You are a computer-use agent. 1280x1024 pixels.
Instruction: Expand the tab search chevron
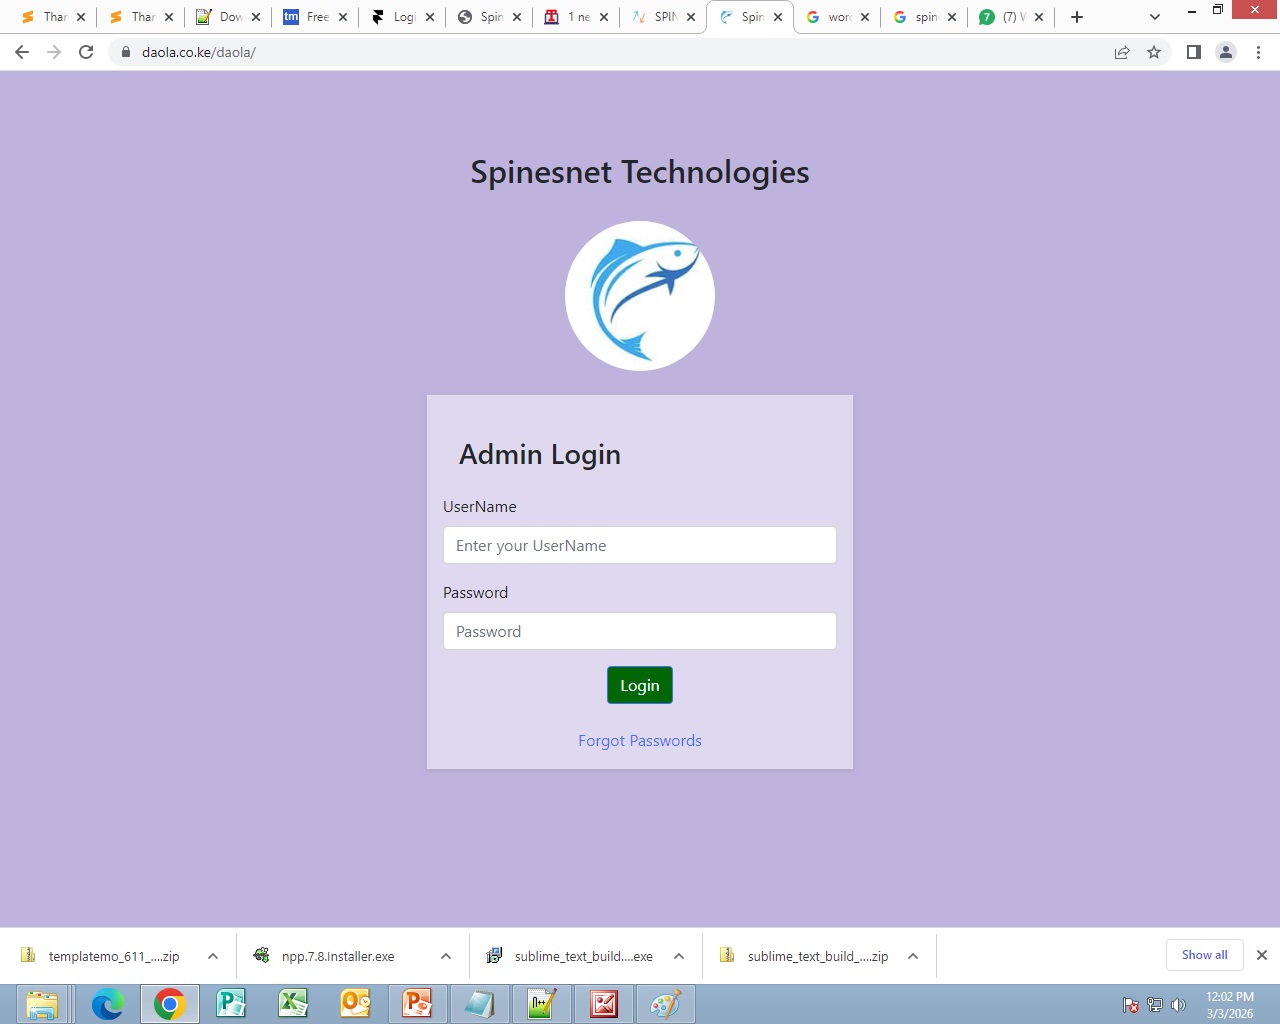tap(1154, 17)
